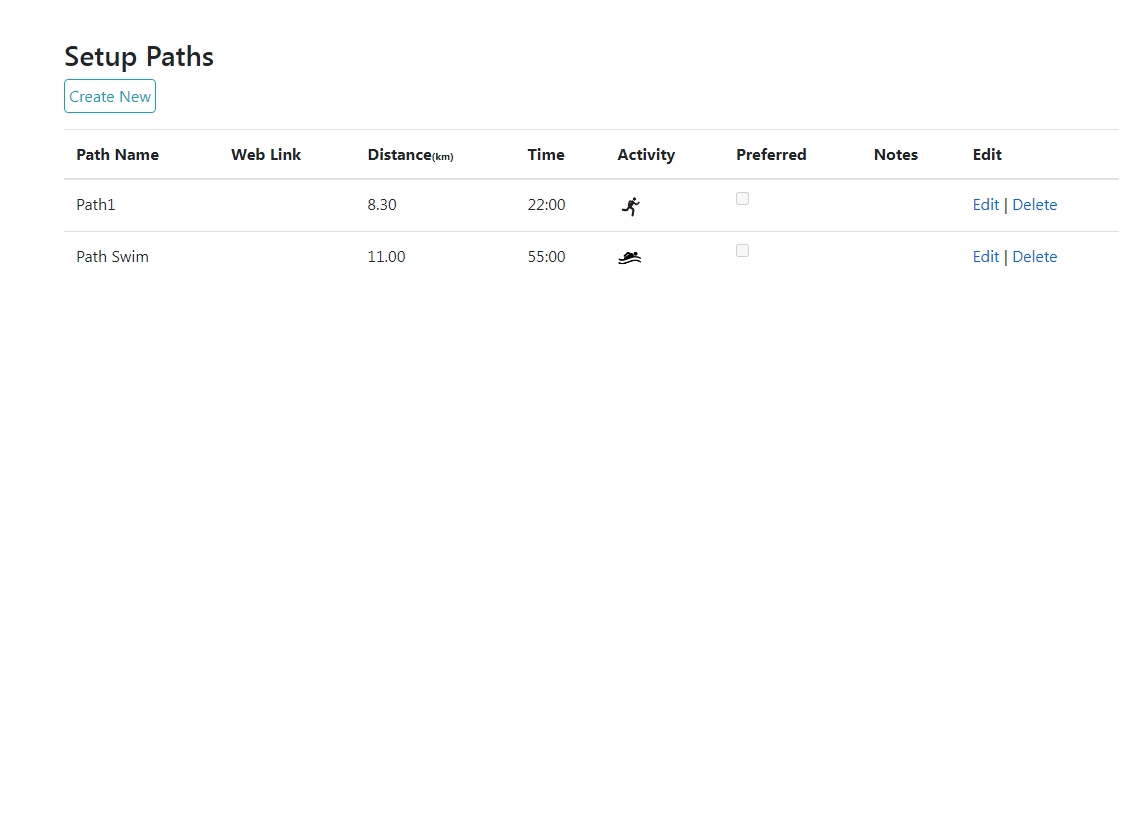1140x830 pixels.
Task: Click the Activity column header
Action: pos(646,155)
